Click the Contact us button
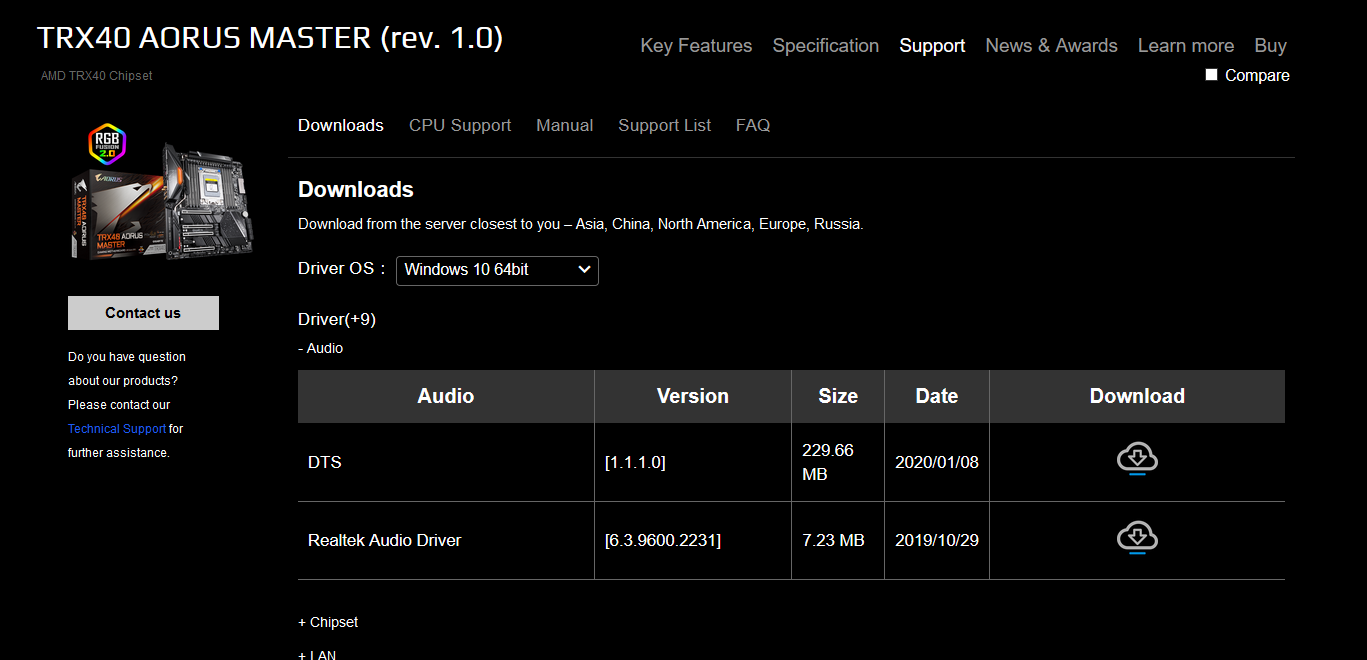 (x=143, y=313)
